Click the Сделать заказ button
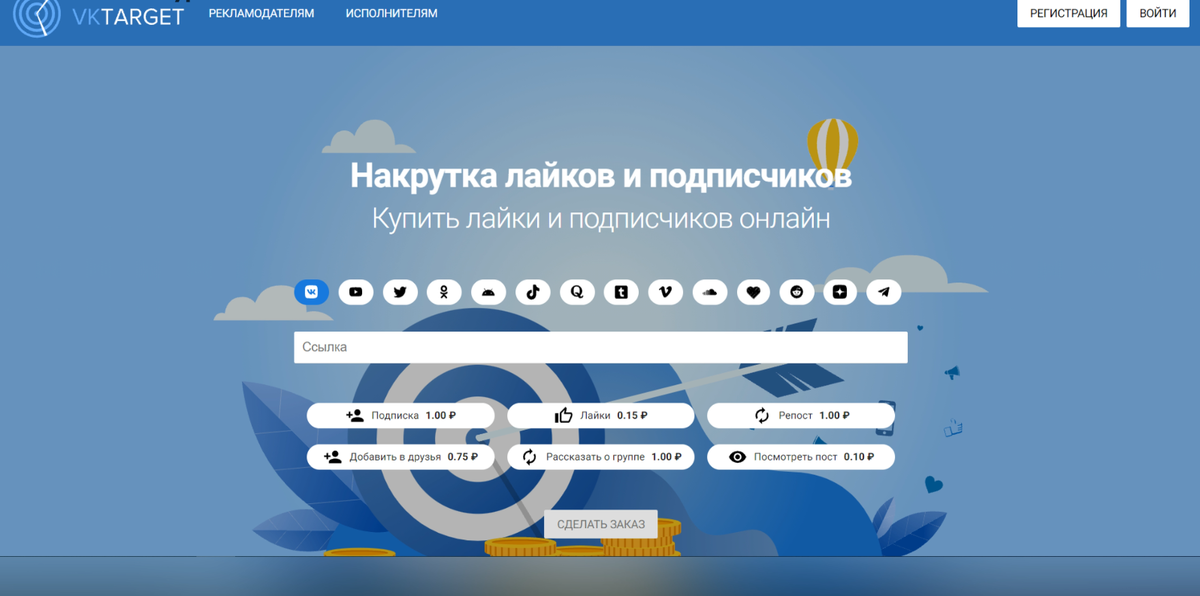 click(600, 524)
